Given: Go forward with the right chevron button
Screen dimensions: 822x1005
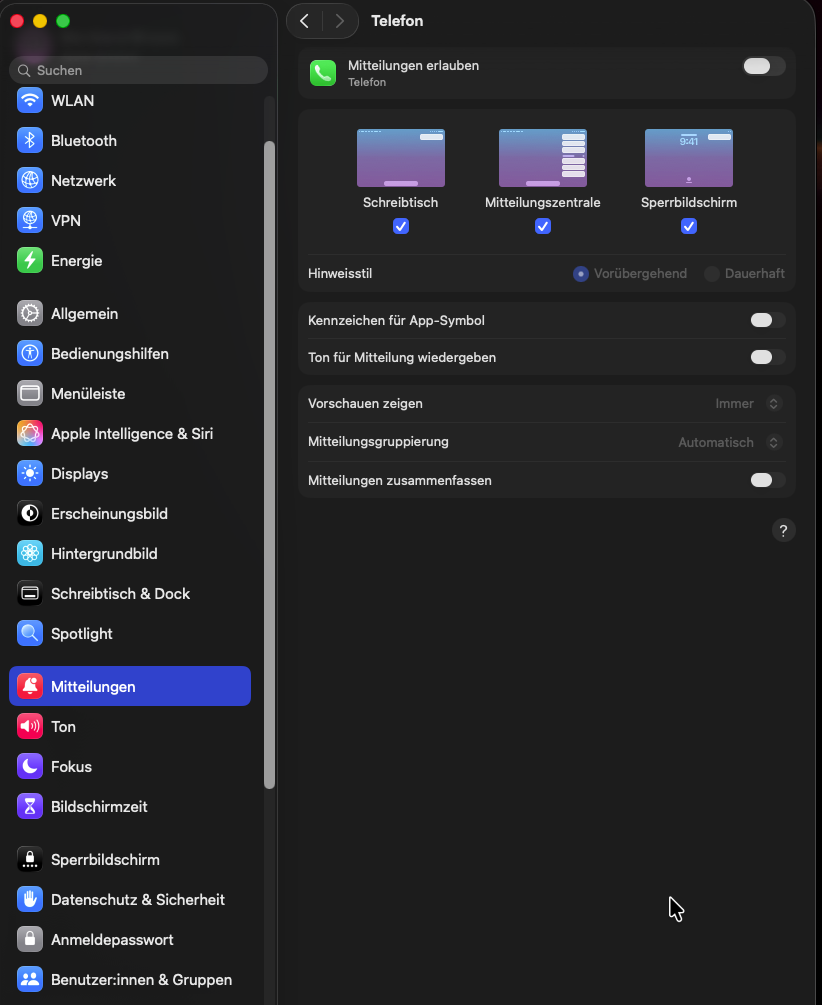Looking at the screenshot, I should (x=340, y=21).
